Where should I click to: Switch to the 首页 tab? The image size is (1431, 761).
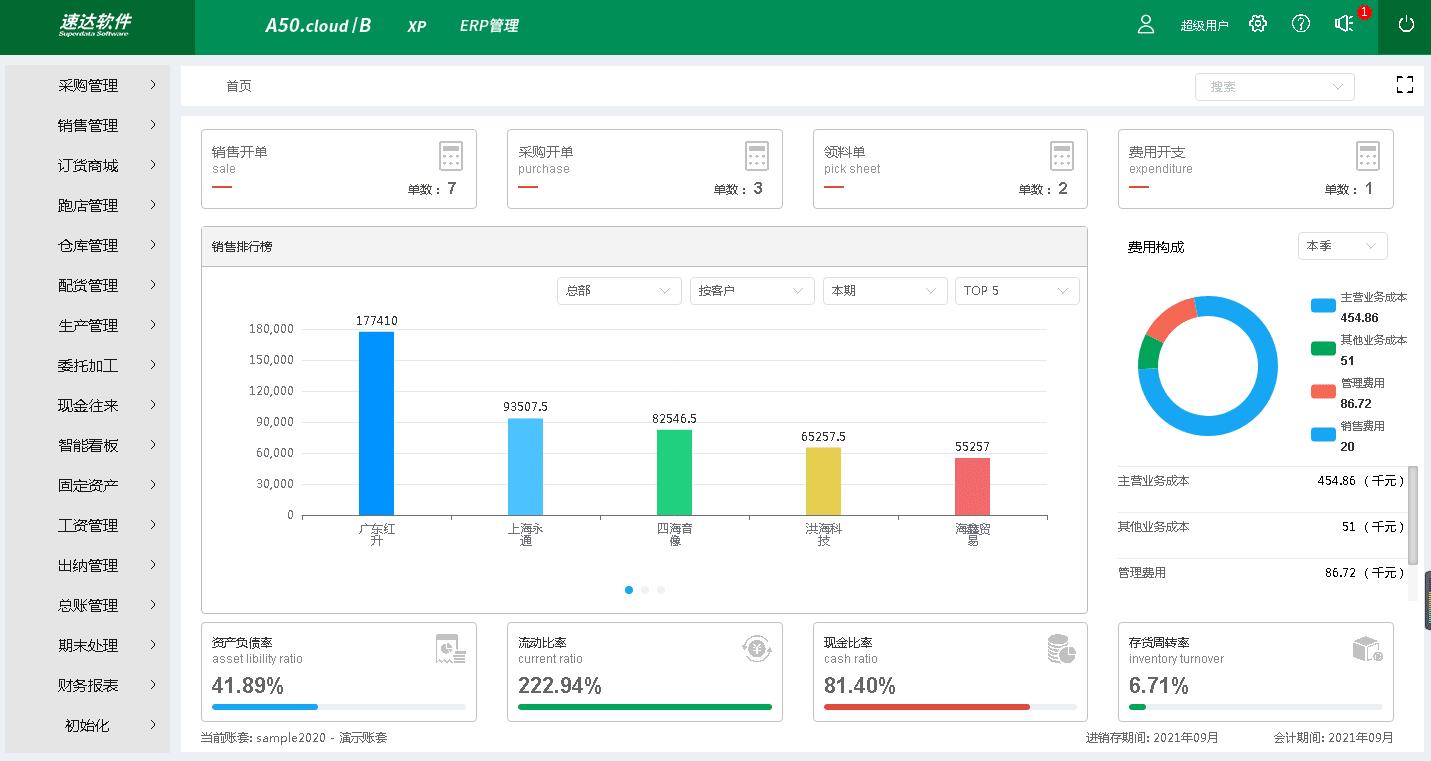pyautogui.click(x=239, y=86)
